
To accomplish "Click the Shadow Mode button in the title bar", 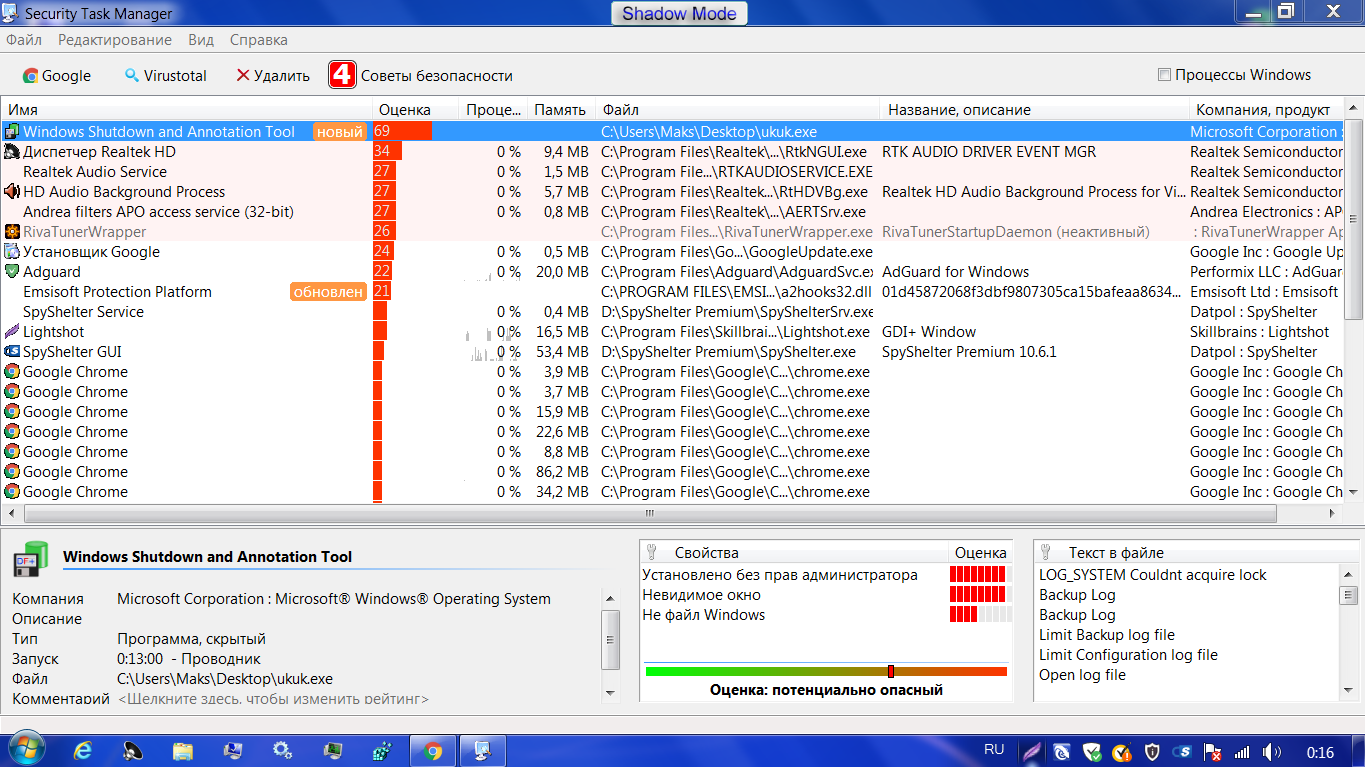I will pos(679,13).
